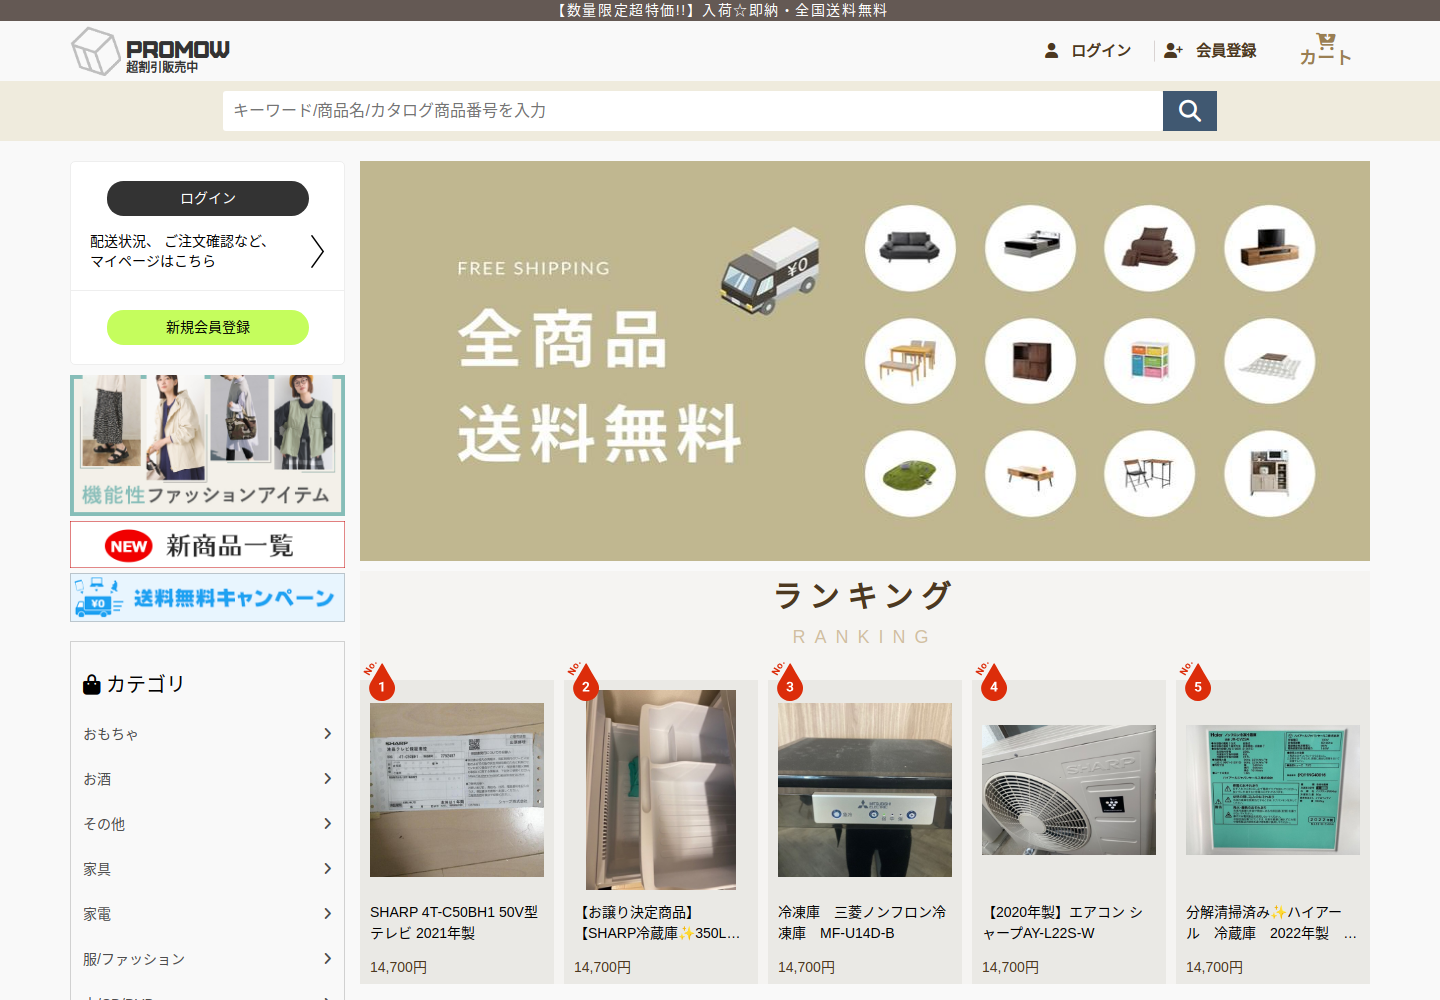Viewport: 1440px width, 1000px height.
Task: Click the PROMOW box logo
Action: click(x=150, y=51)
